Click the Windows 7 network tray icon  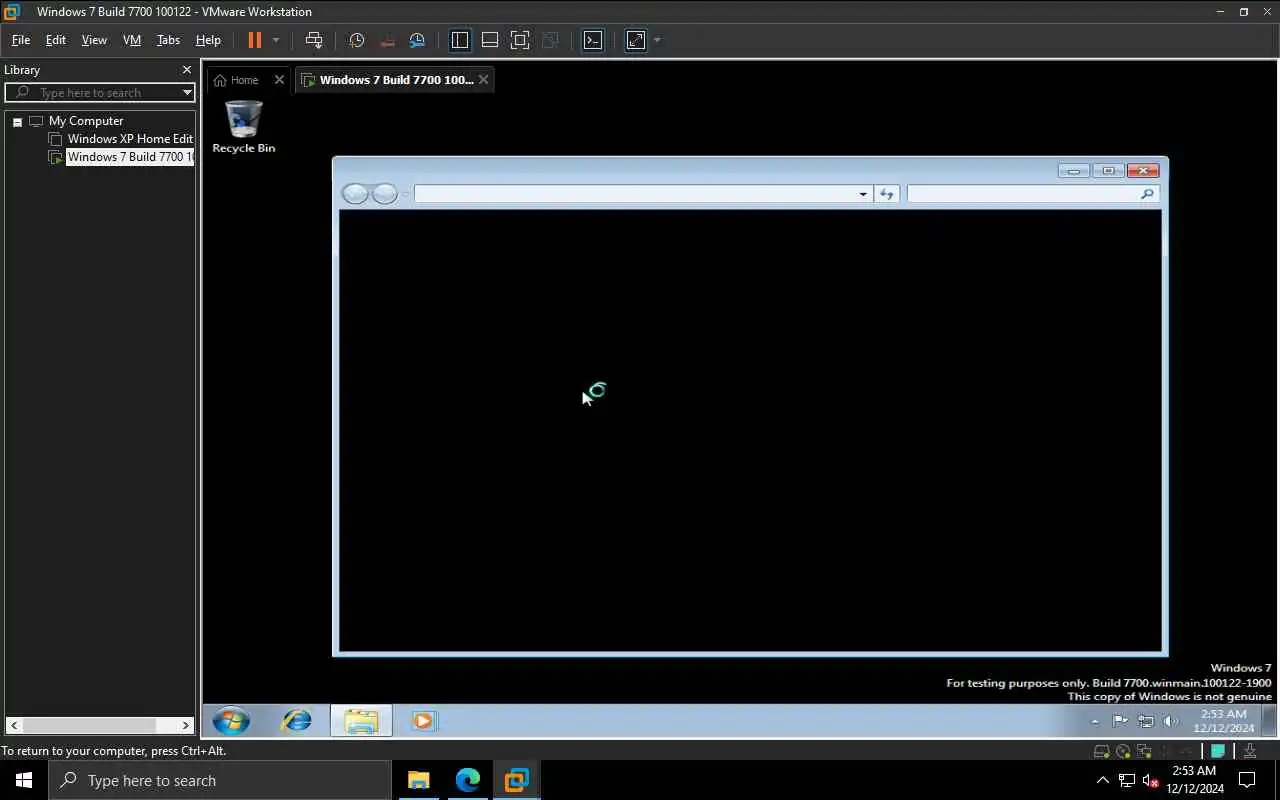1146,721
